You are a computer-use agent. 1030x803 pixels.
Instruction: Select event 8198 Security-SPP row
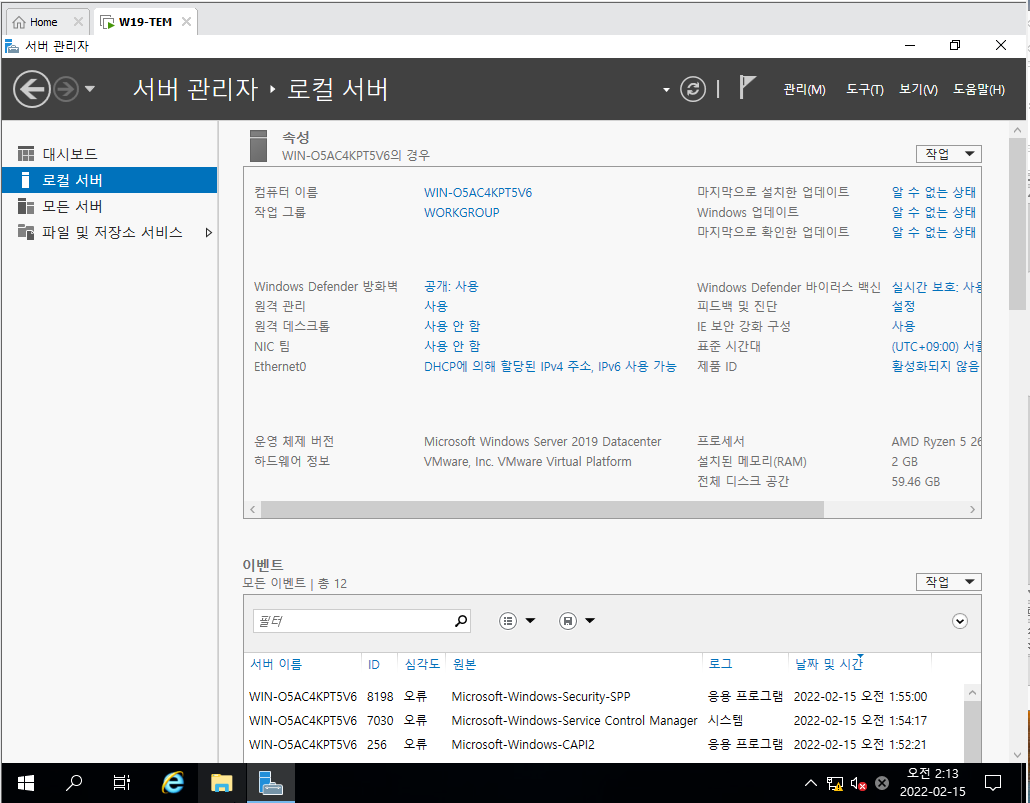(604, 697)
